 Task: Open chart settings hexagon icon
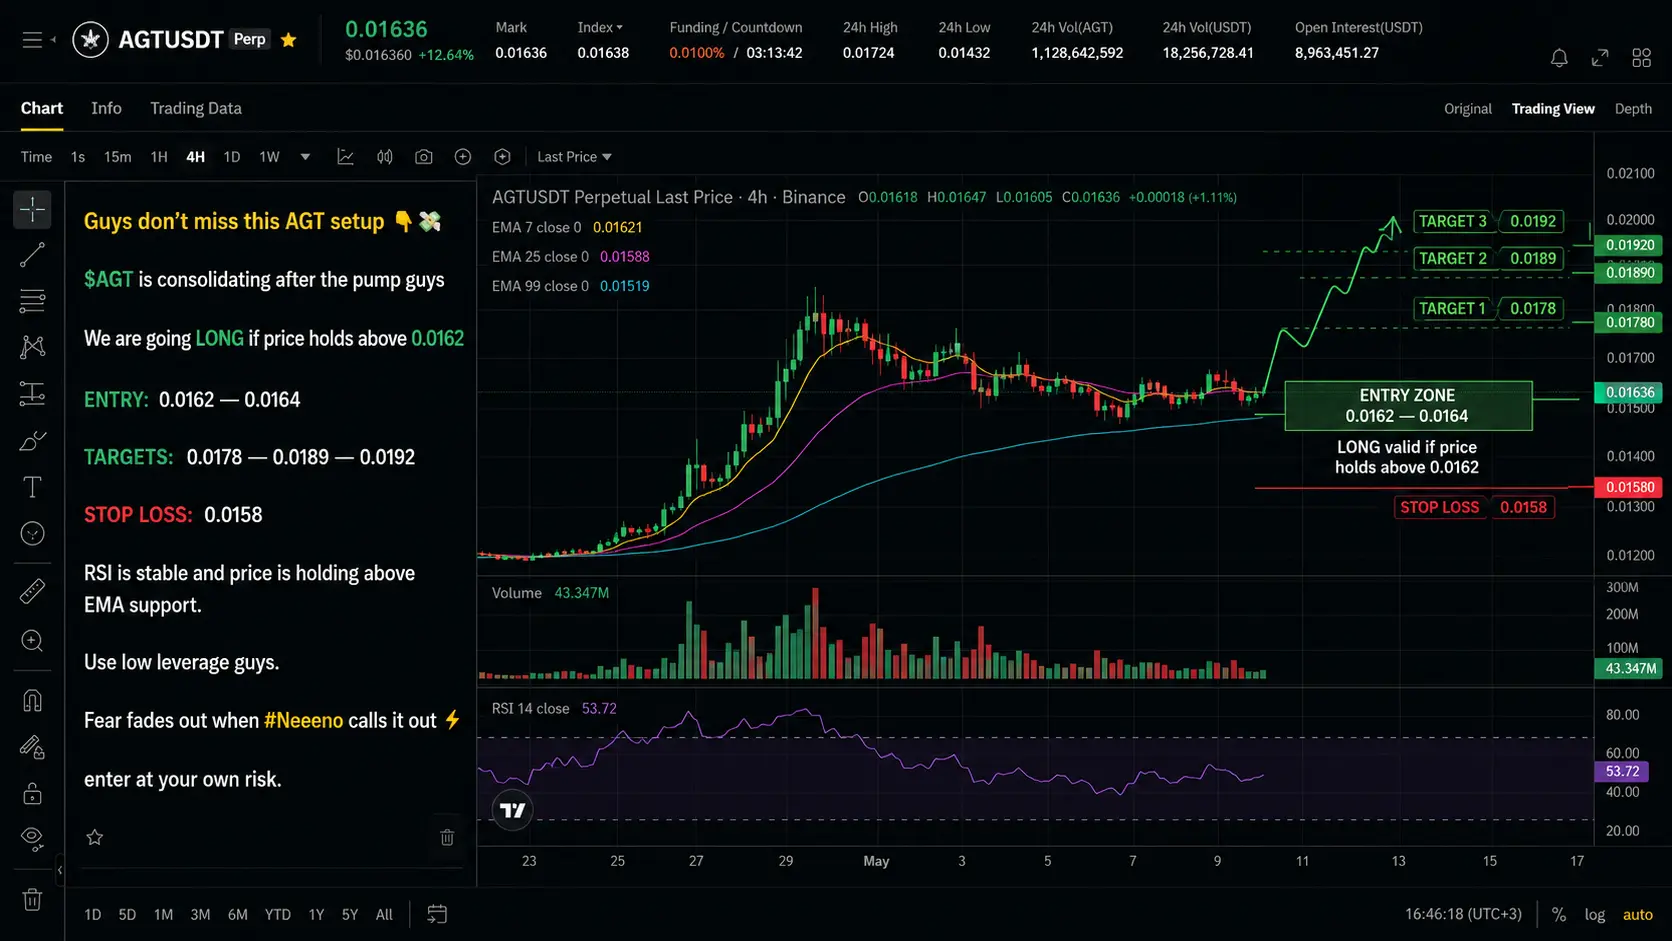pos(502,157)
